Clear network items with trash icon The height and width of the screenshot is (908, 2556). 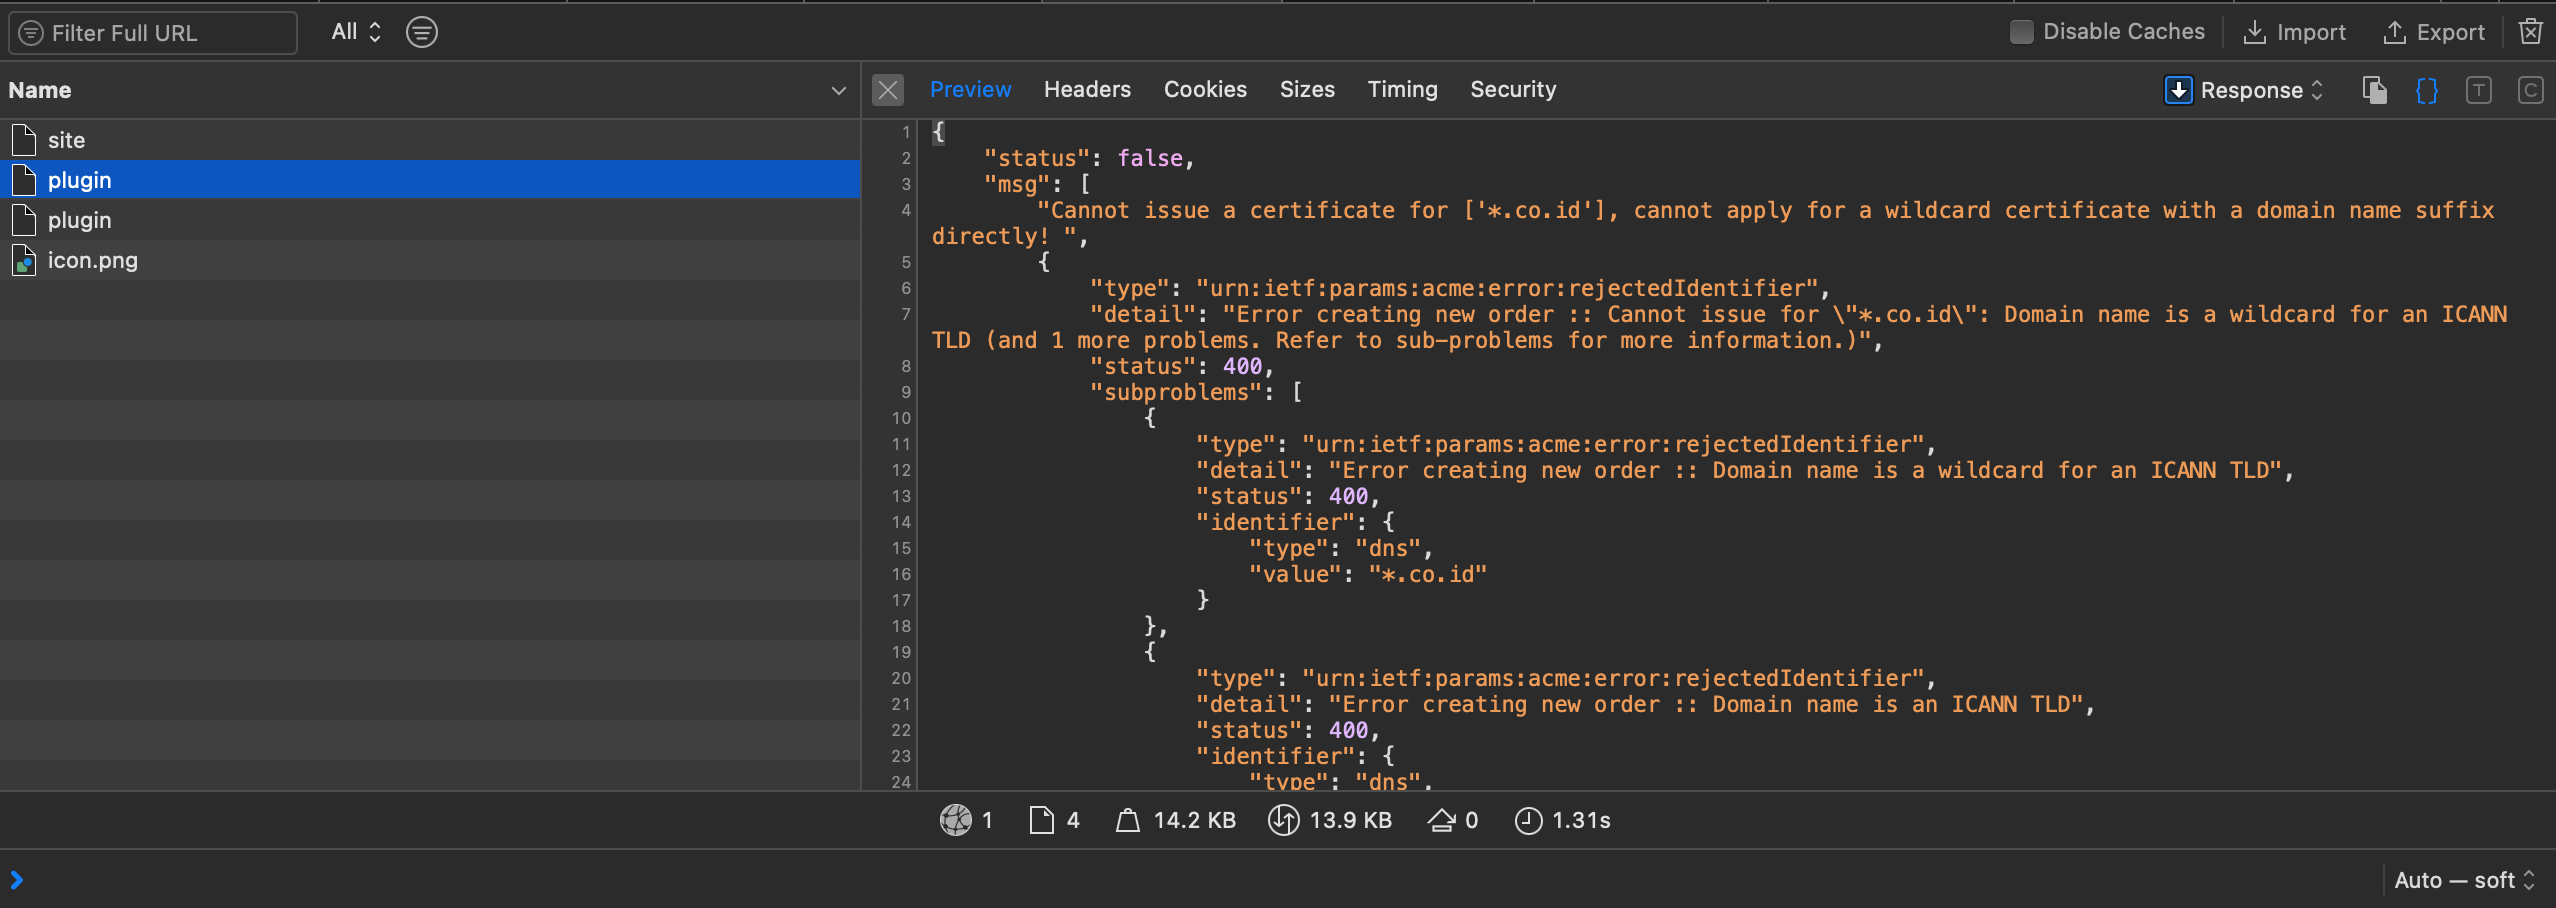(2530, 32)
